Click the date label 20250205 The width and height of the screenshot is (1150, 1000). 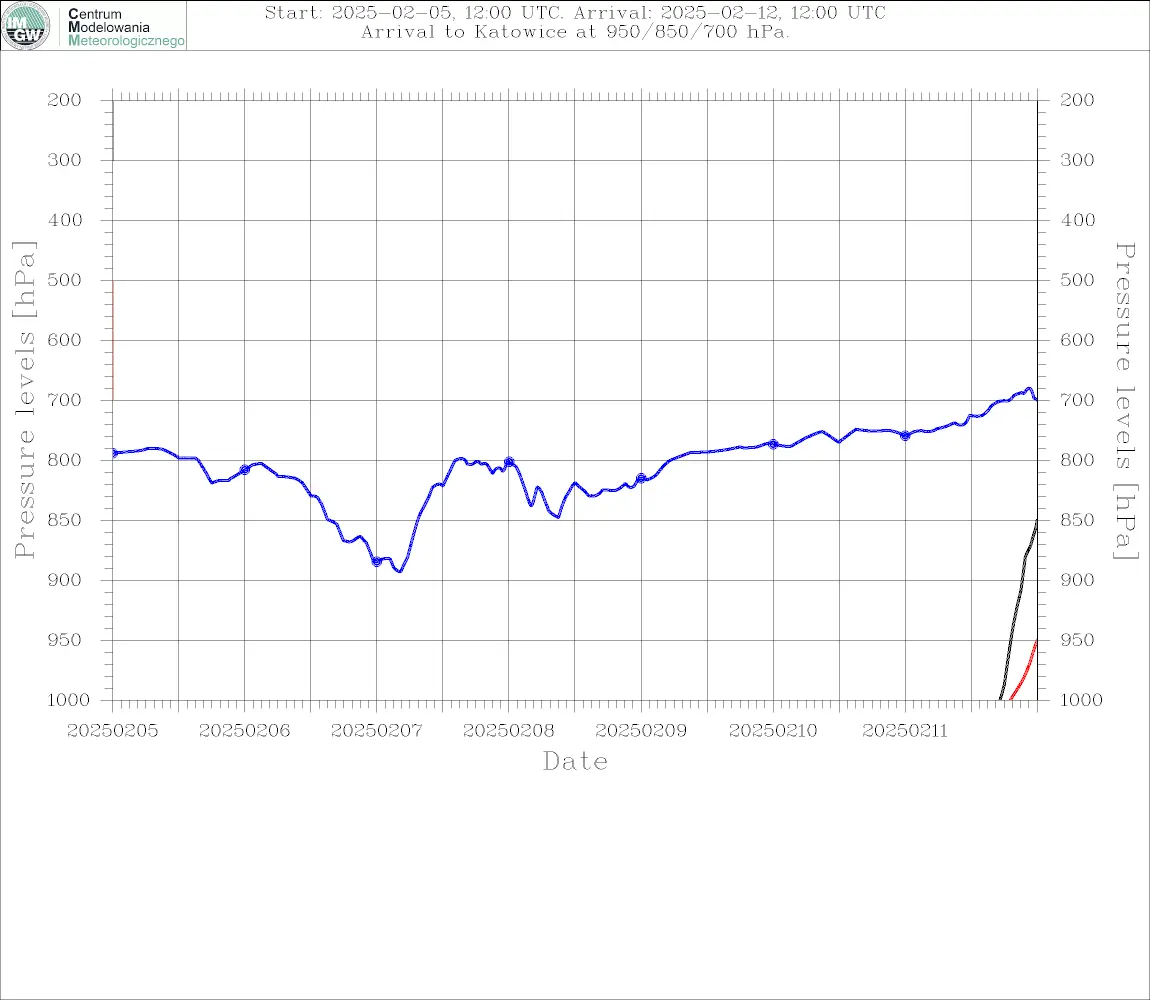point(112,731)
